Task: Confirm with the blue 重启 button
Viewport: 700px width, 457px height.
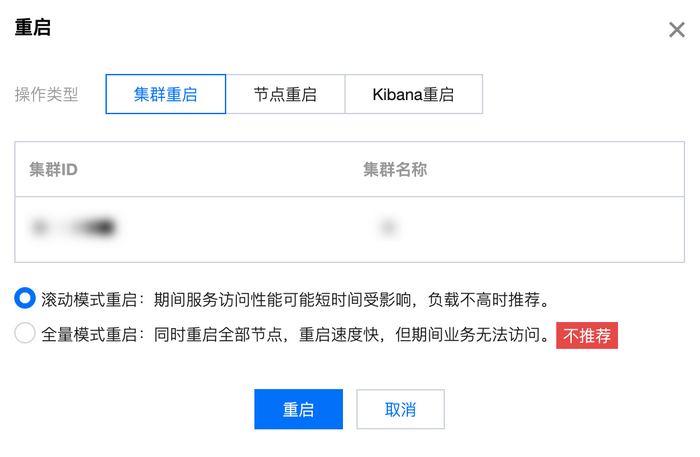Action: [x=298, y=409]
